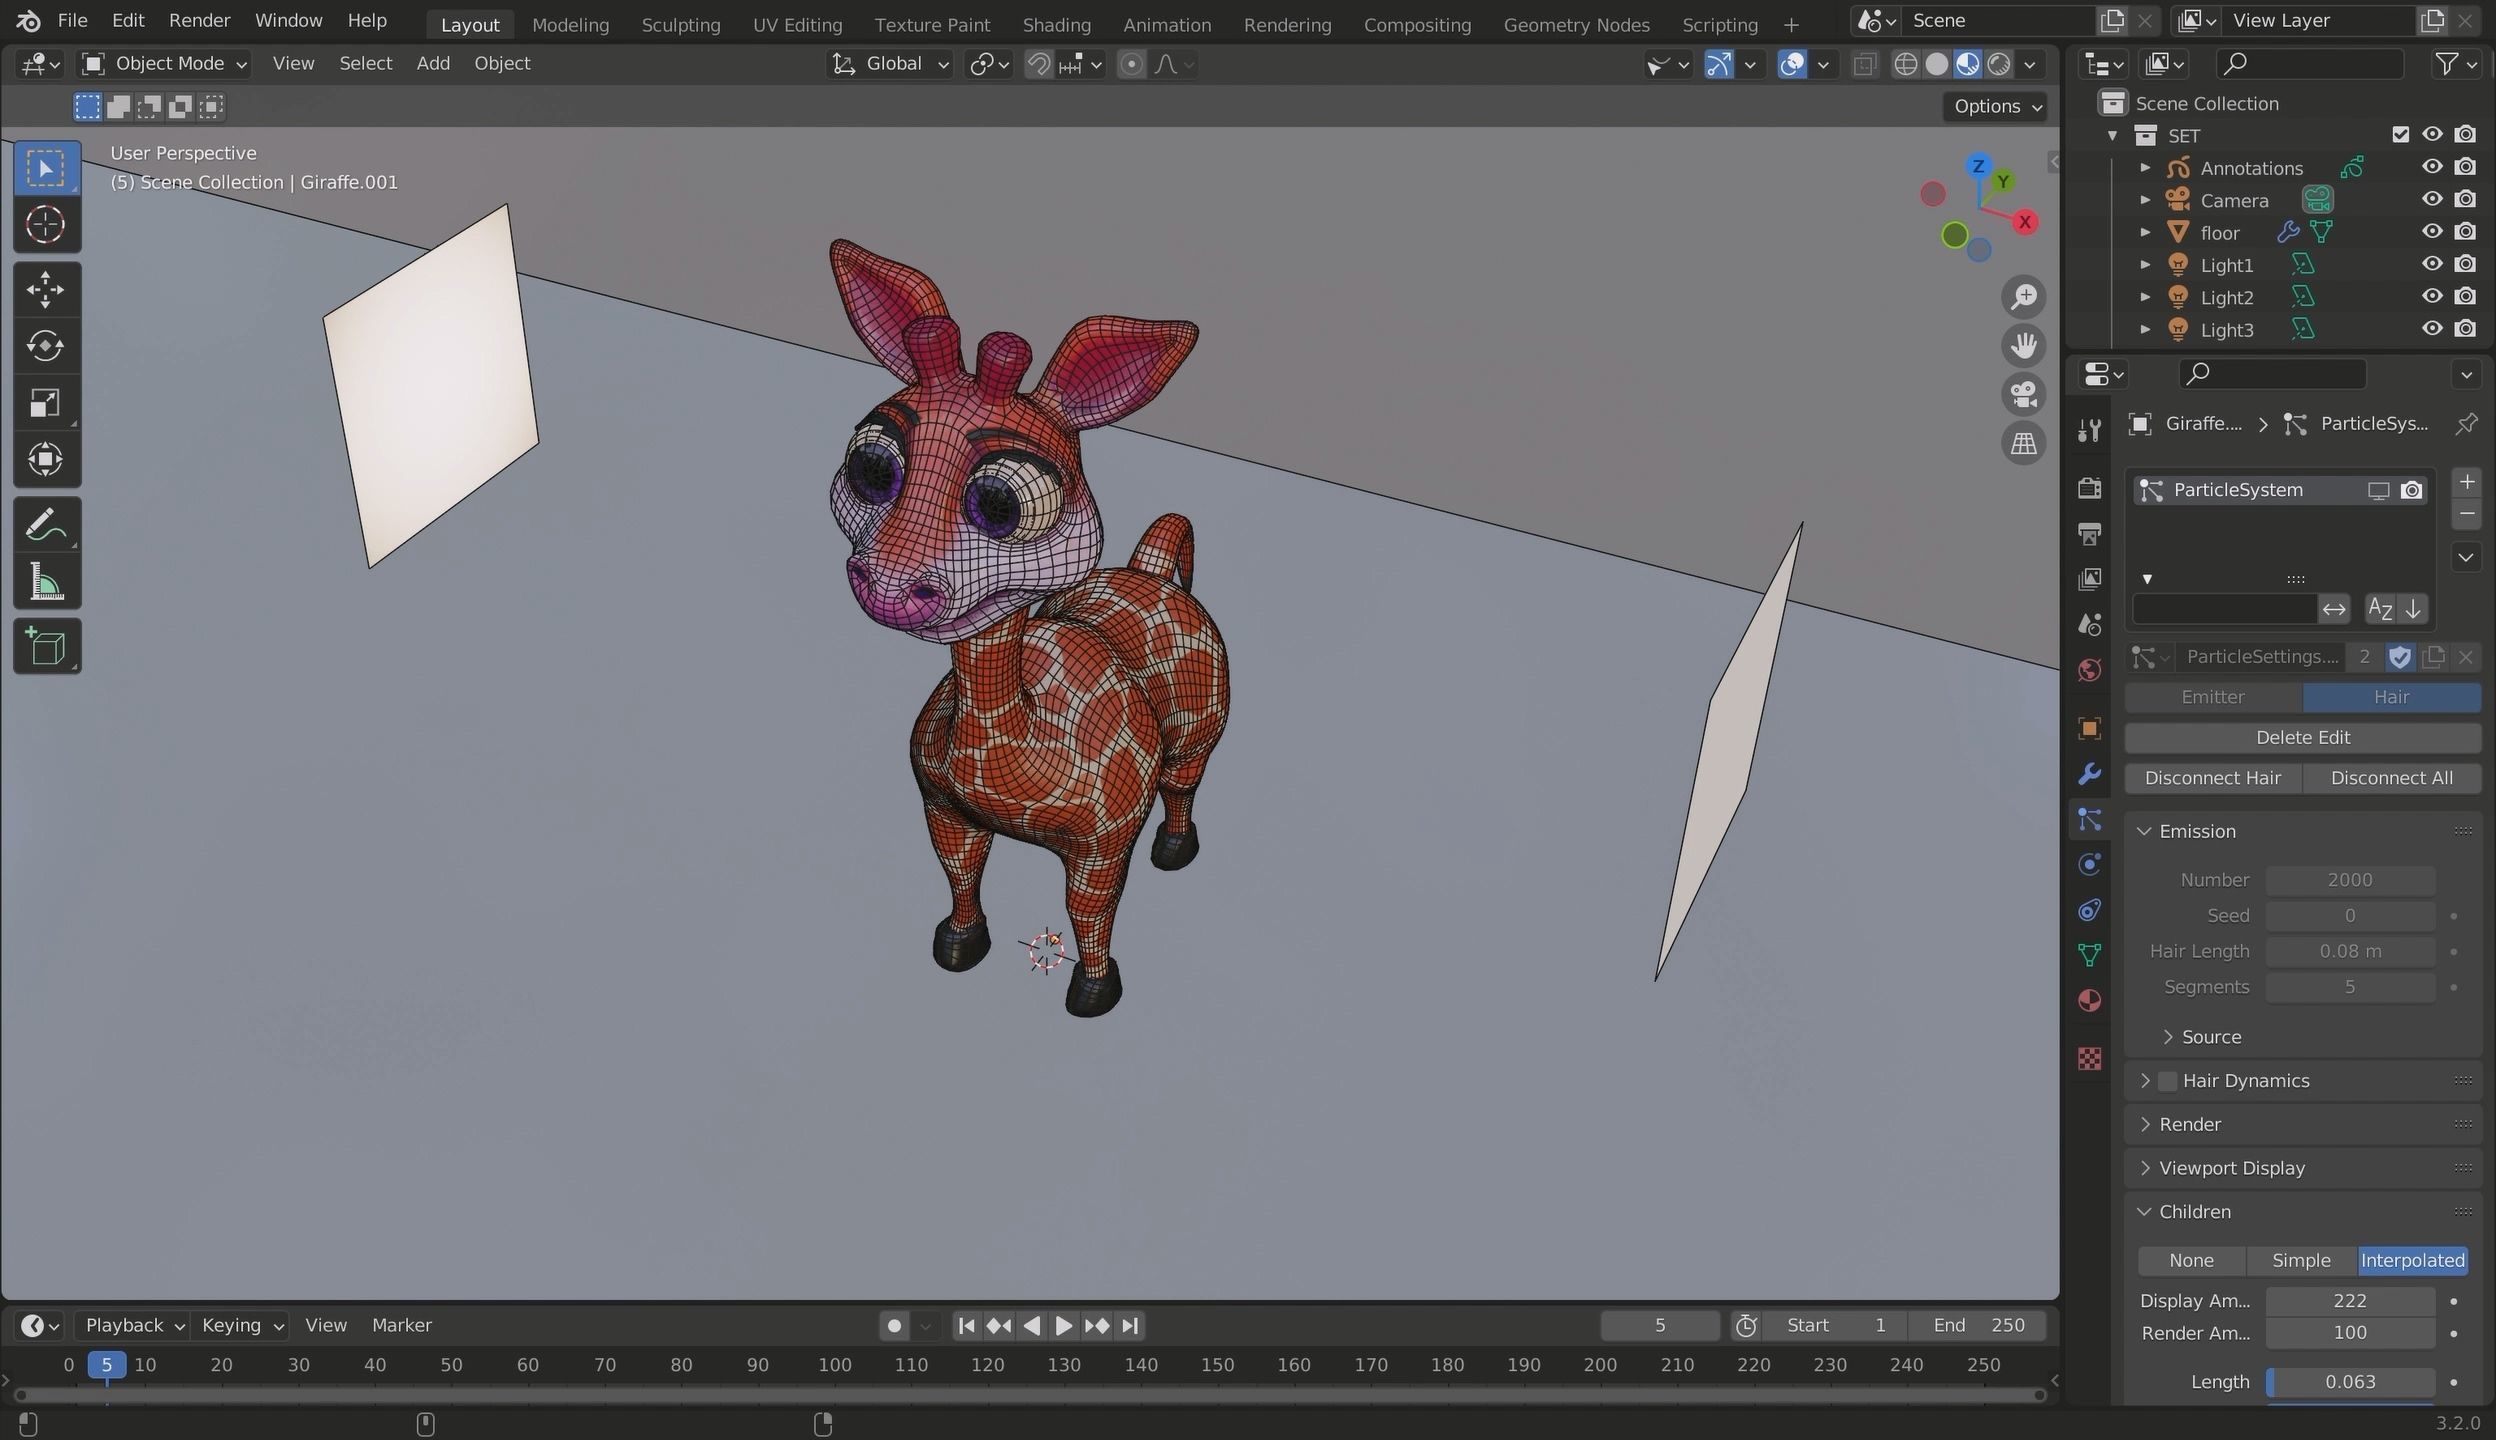Play the animation forward
The image size is (2496, 1440).
1064,1326
